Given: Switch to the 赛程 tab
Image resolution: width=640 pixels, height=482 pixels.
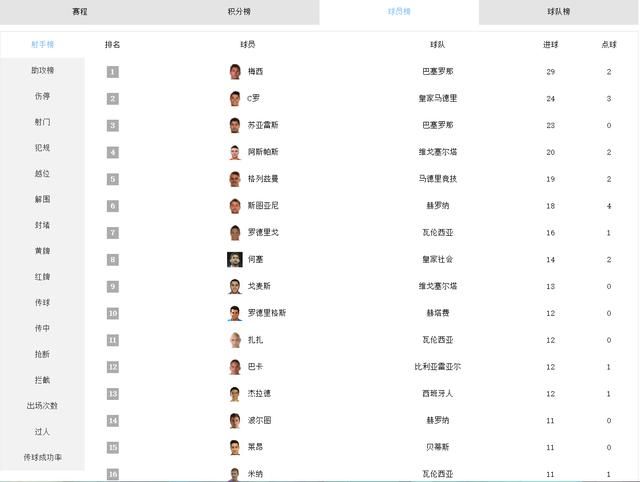Looking at the screenshot, I should pyautogui.click(x=80, y=12).
